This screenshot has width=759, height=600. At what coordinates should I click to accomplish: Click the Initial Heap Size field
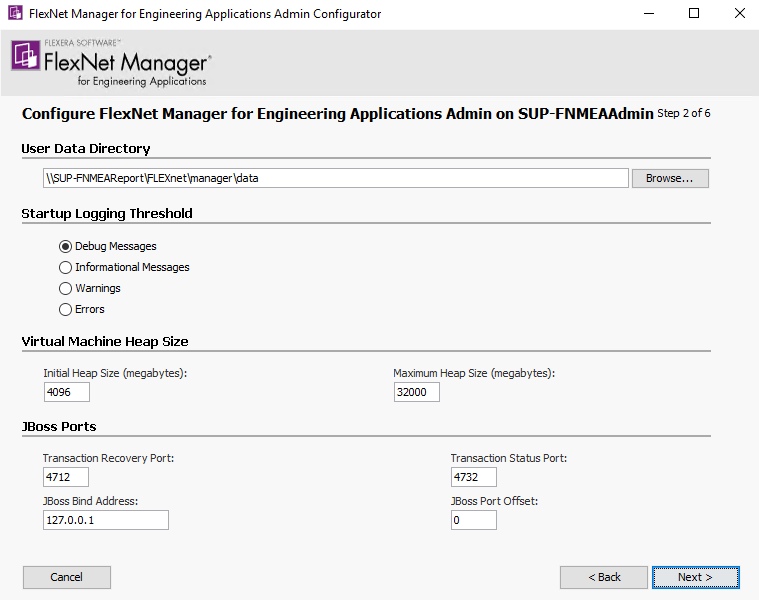tap(67, 392)
